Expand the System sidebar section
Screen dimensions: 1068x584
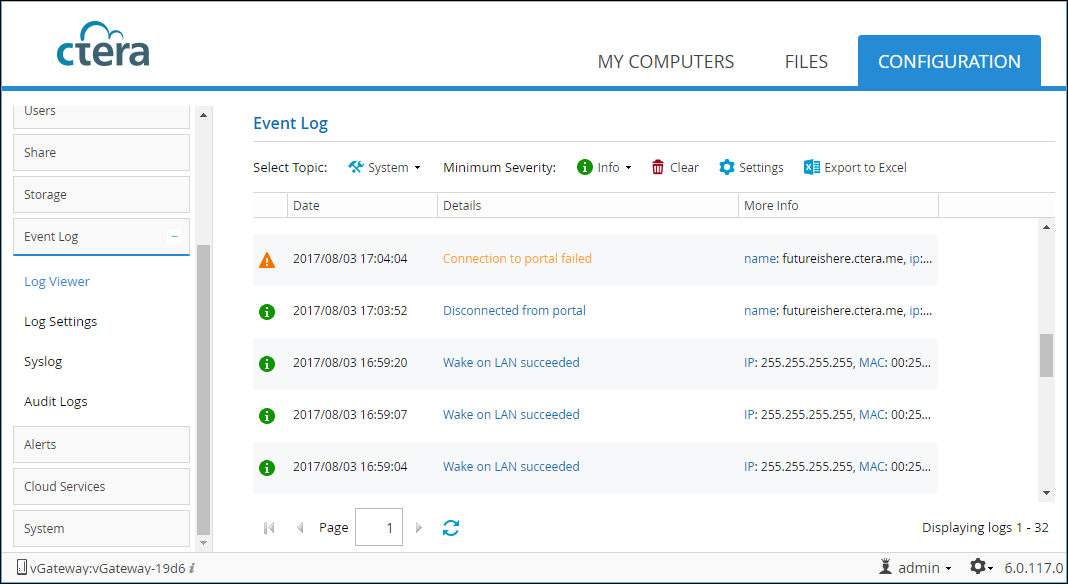click(101, 529)
